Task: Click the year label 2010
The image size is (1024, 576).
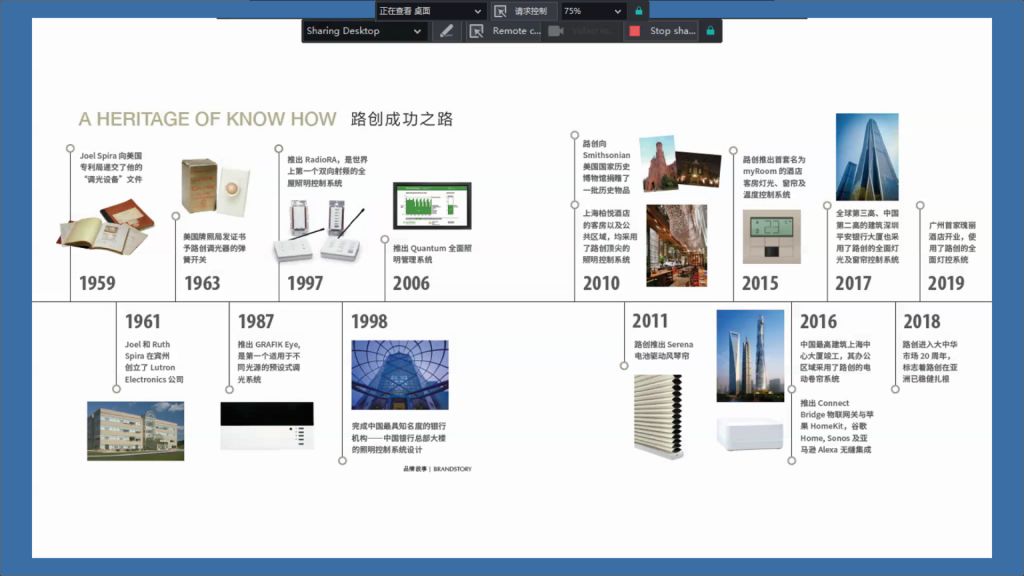Action: click(601, 283)
